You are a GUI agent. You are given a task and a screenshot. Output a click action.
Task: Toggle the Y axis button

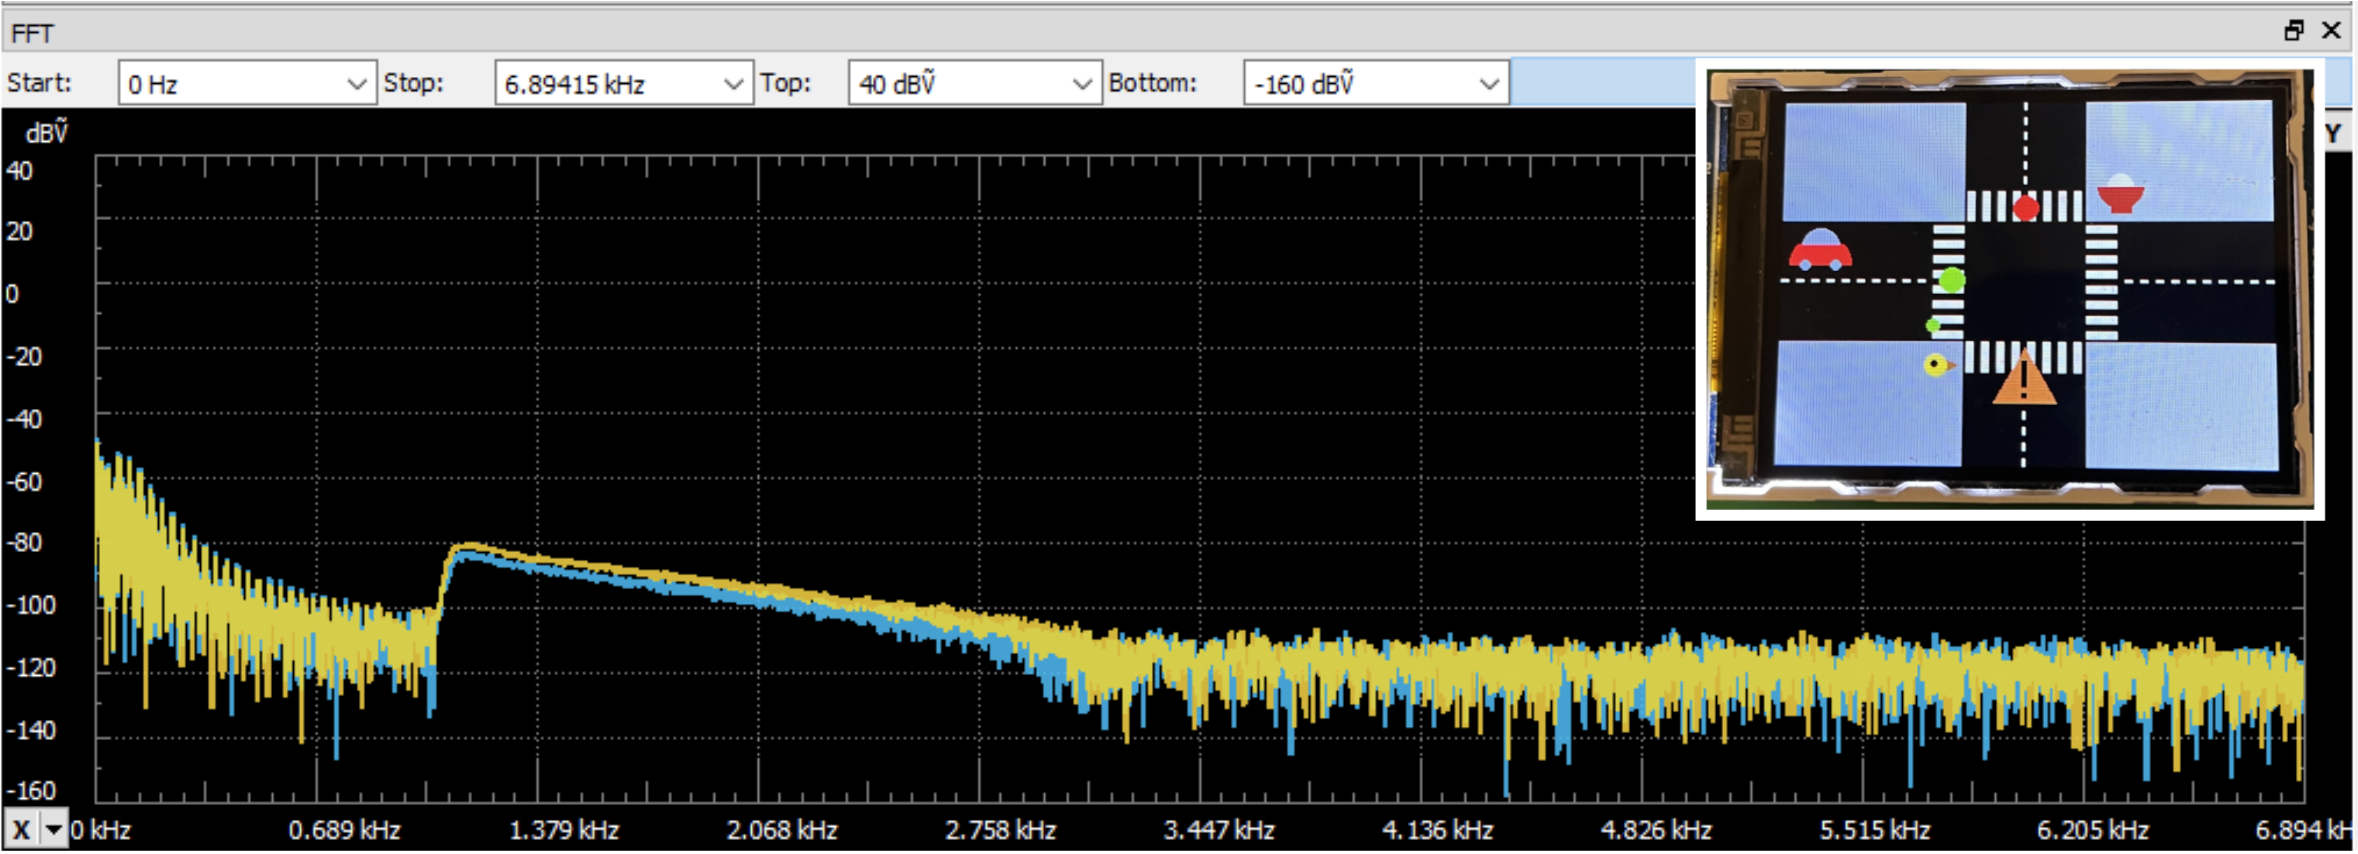(x=2334, y=134)
